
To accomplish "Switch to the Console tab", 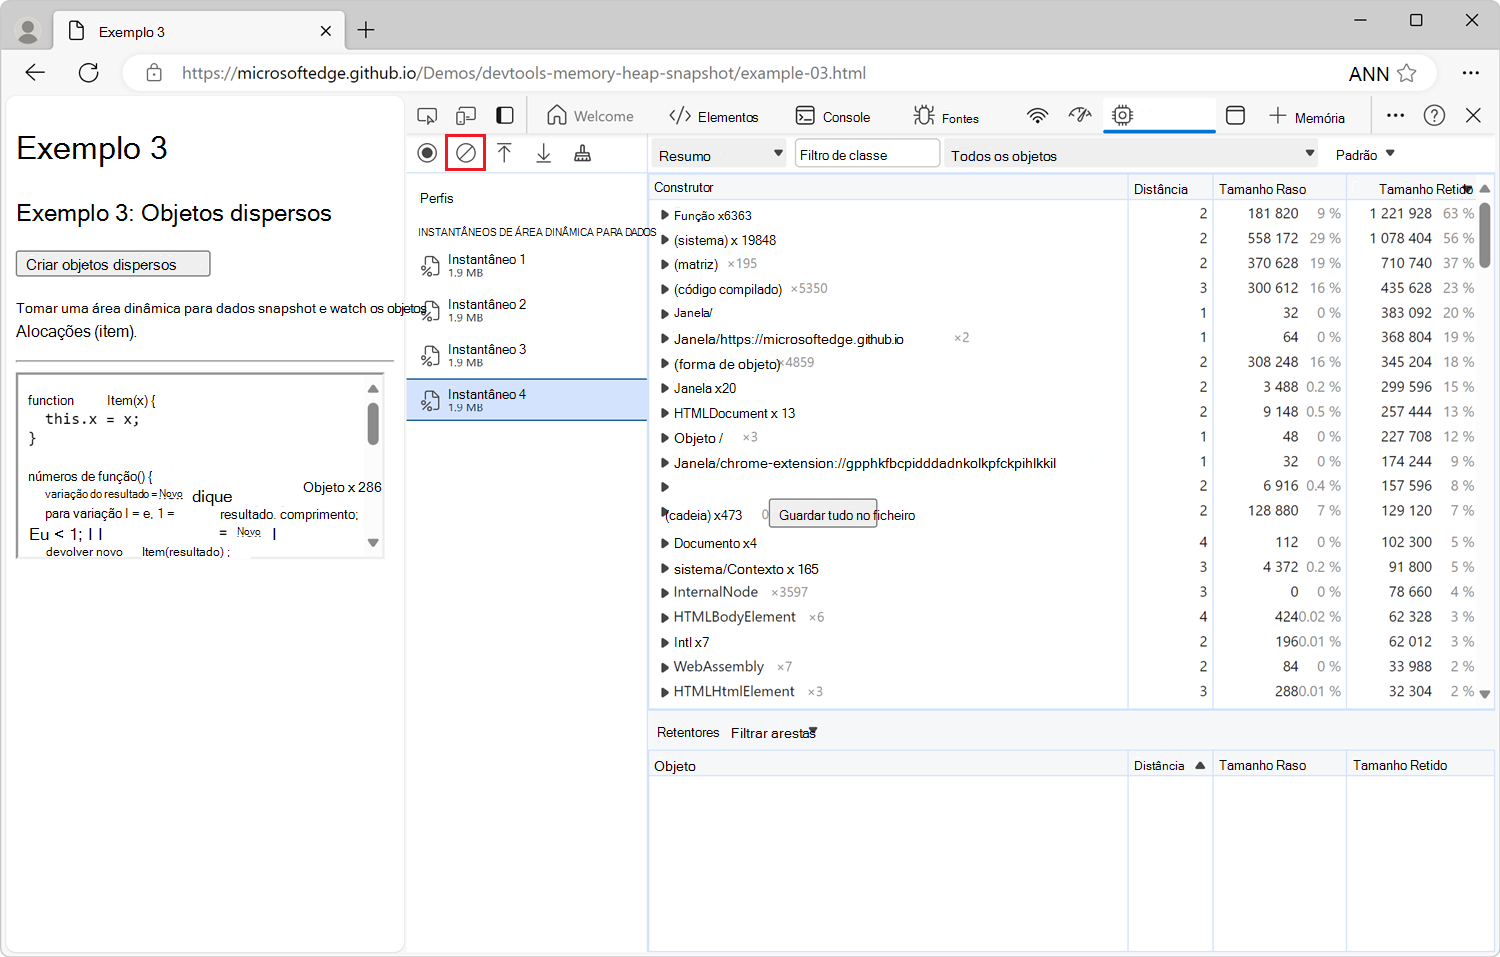I will click(x=833, y=116).
